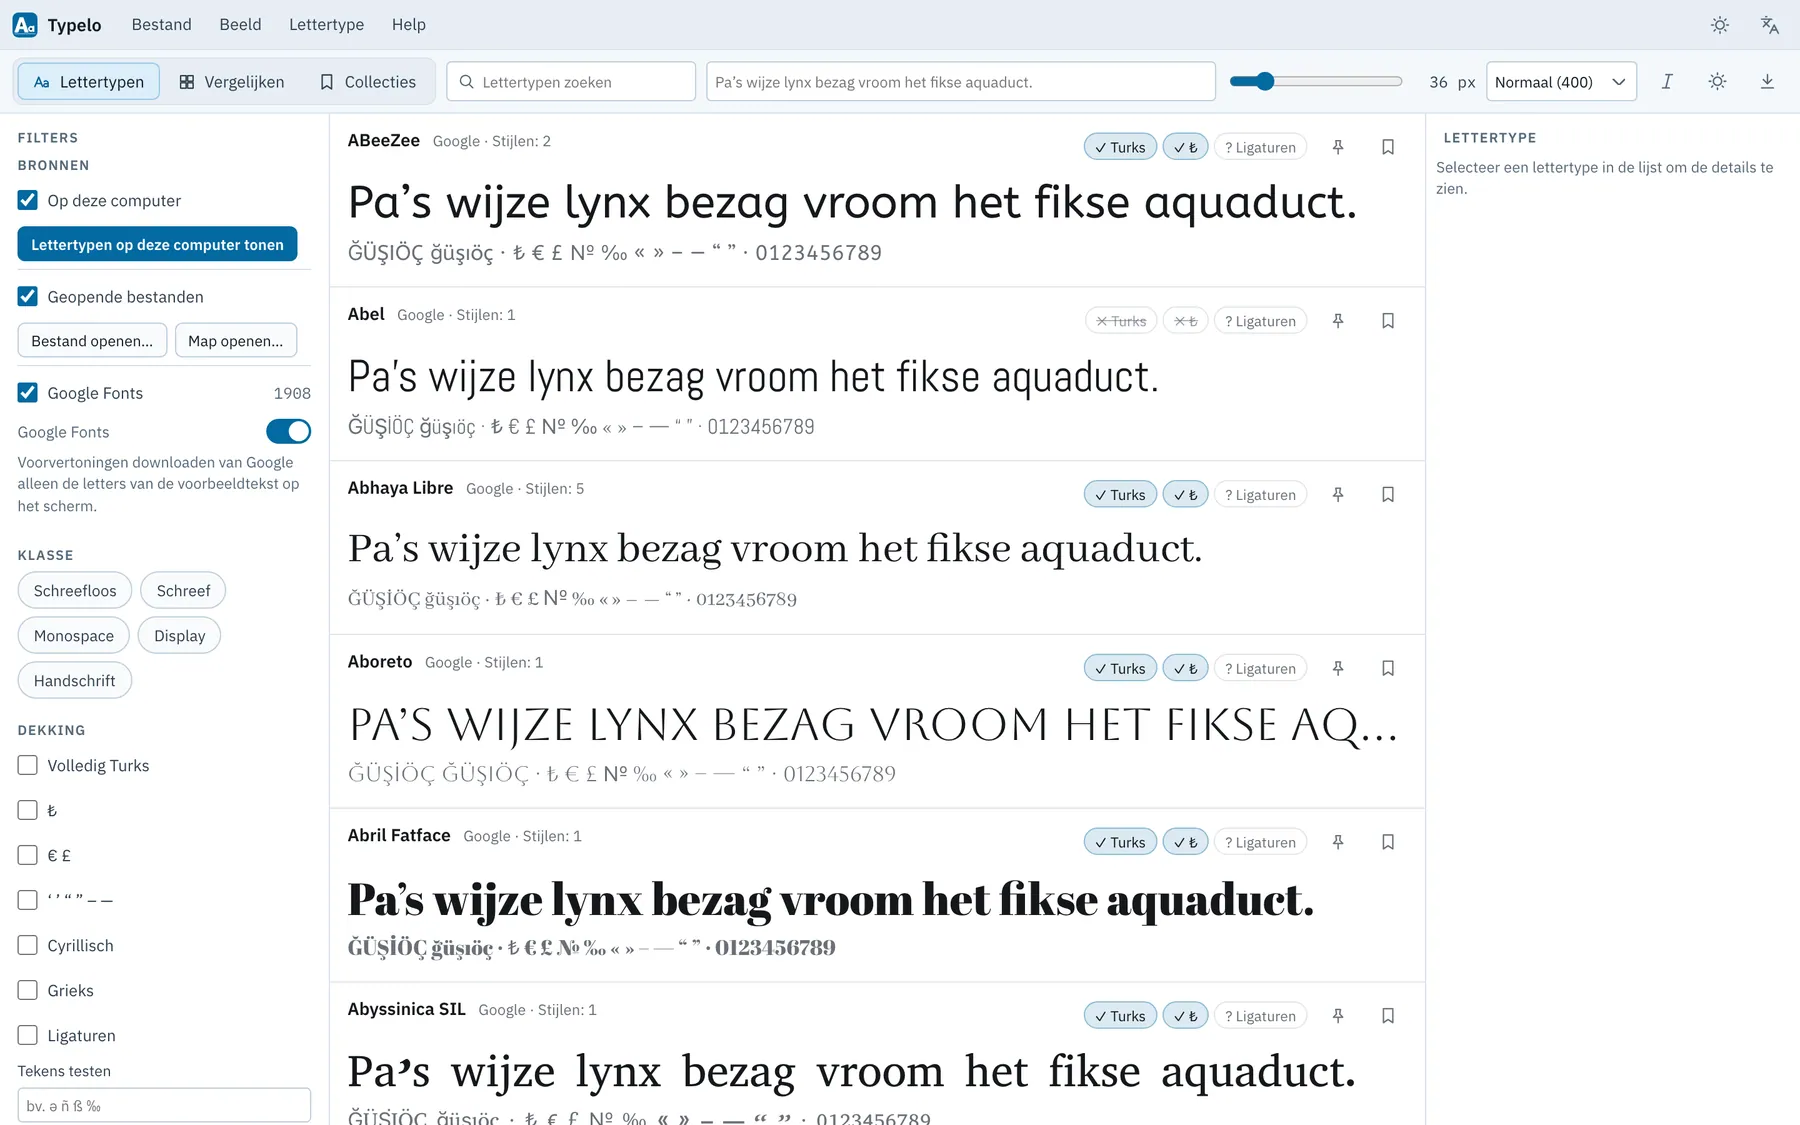This screenshot has width=1800, height=1125.
Task: Check the Cyrillisch coverage filter
Action: pyautogui.click(x=28, y=945)
